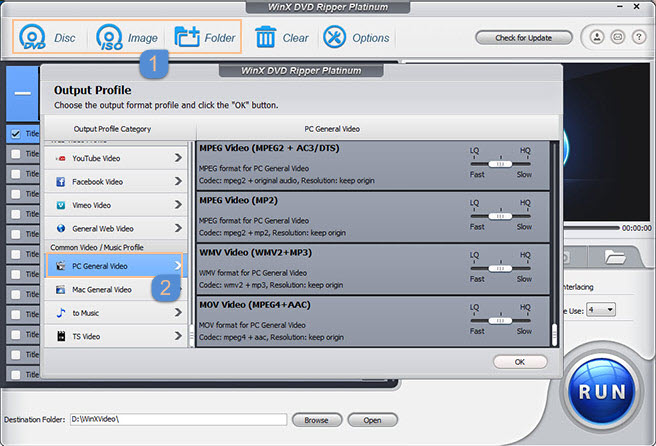The height and width of the screenshot is (446, 656).
Task: Expand General Web Video category arrow
Action: pyautogui.click(x=178, y=228)
